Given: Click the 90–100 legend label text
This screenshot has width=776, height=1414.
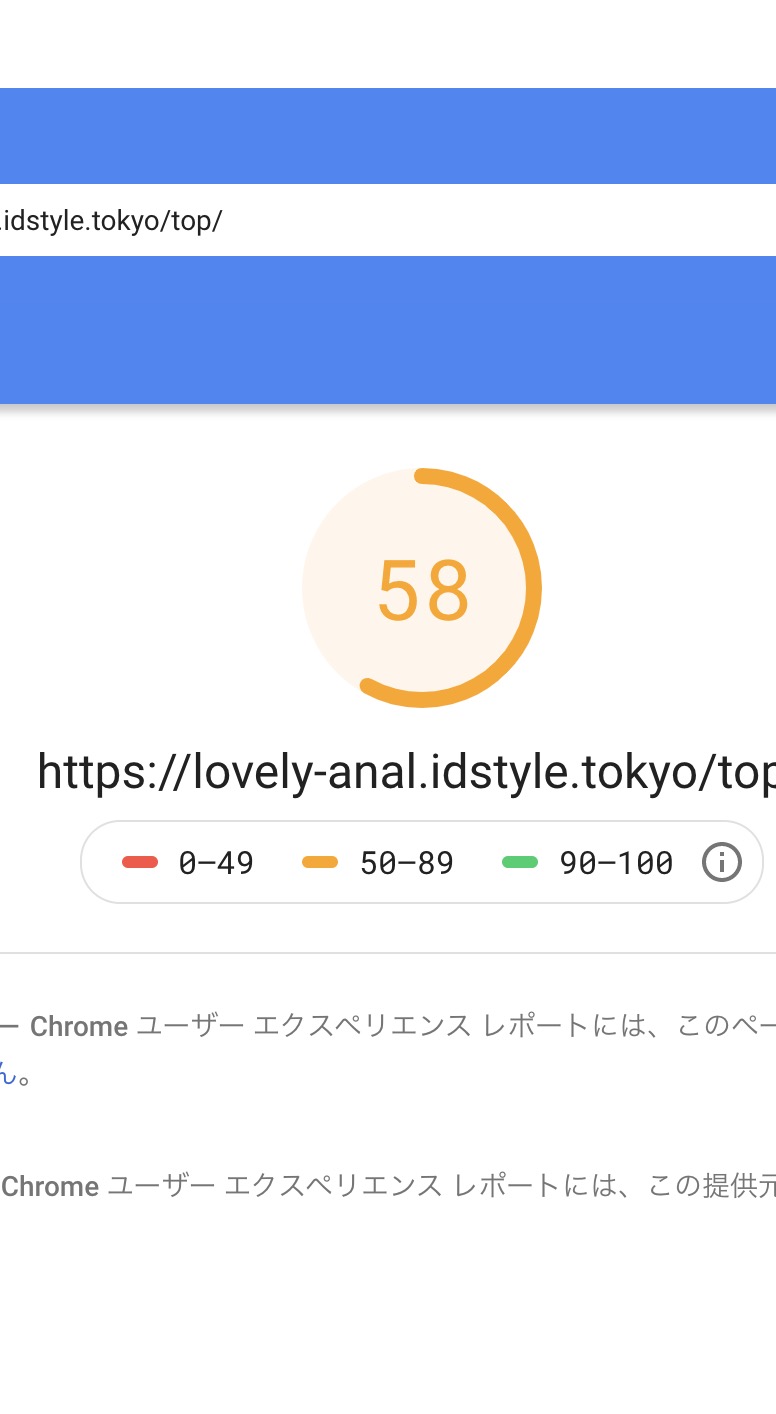Looking at the screenshot, I should [616, 863].
